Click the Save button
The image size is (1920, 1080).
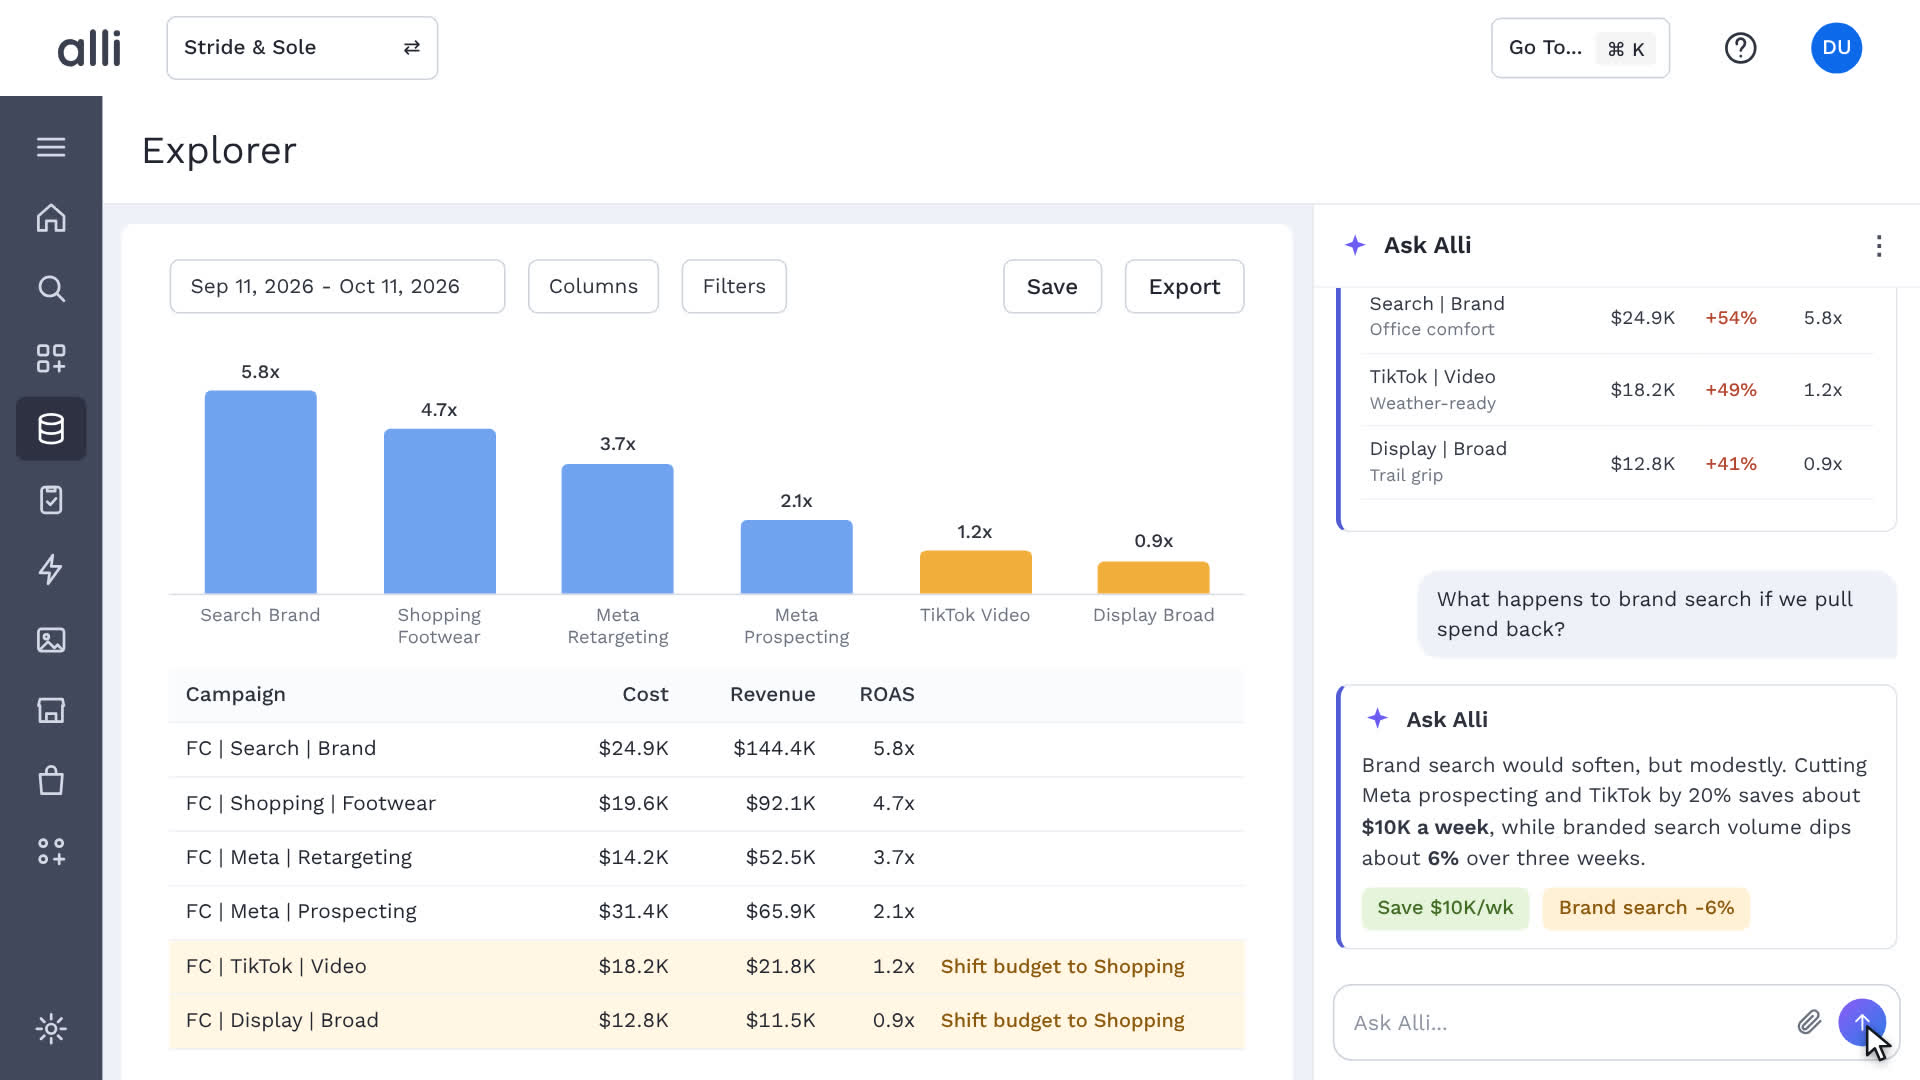(x=1052, y=286)
